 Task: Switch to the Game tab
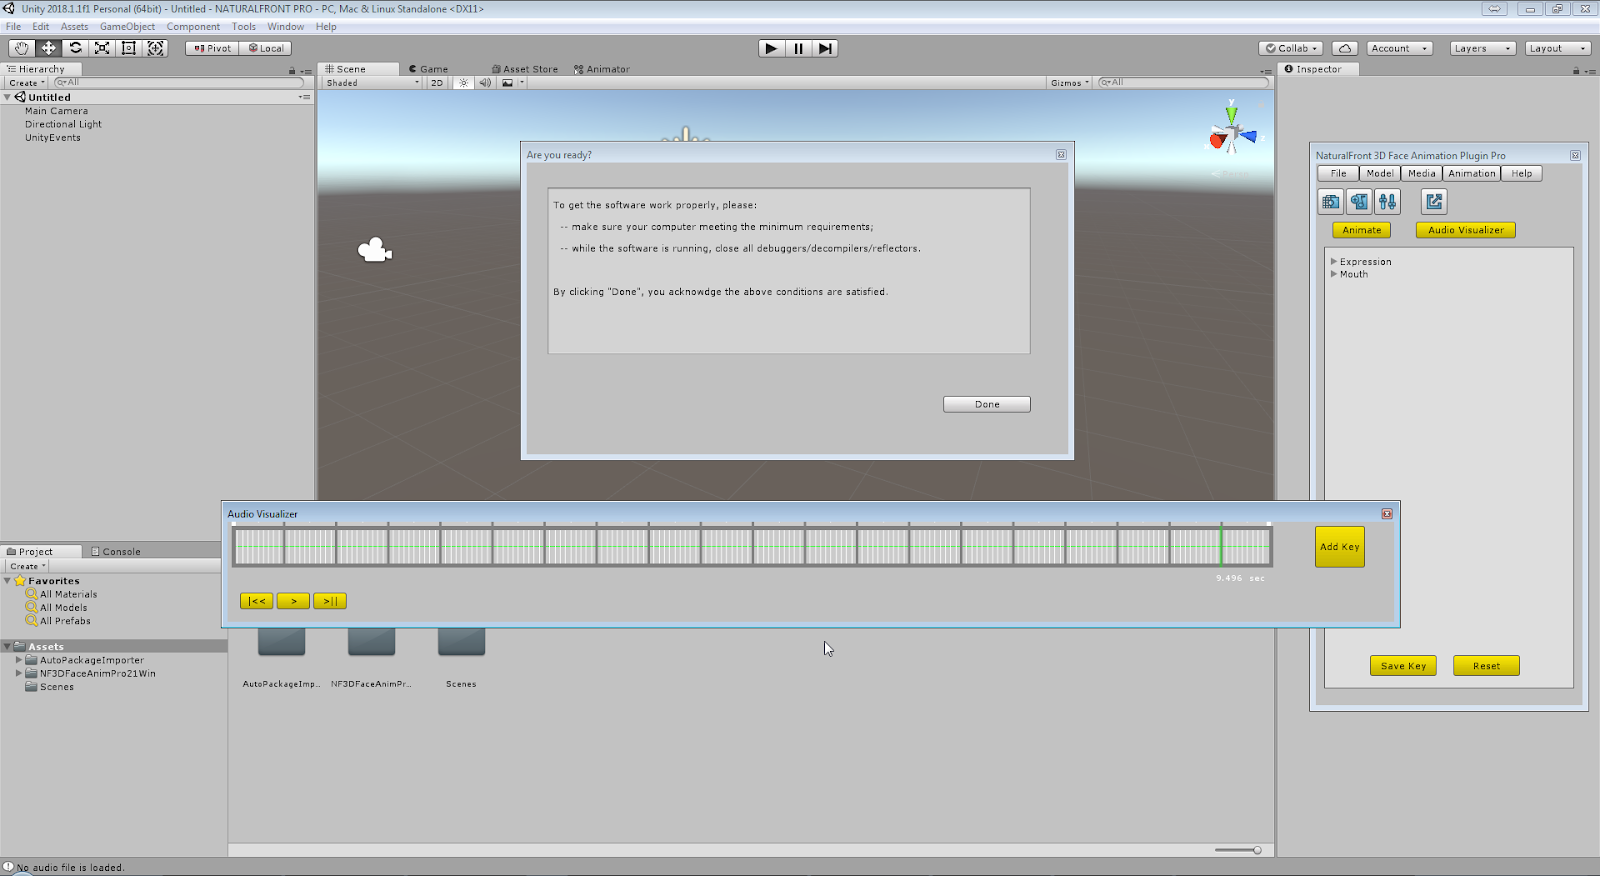coord(429,69)
